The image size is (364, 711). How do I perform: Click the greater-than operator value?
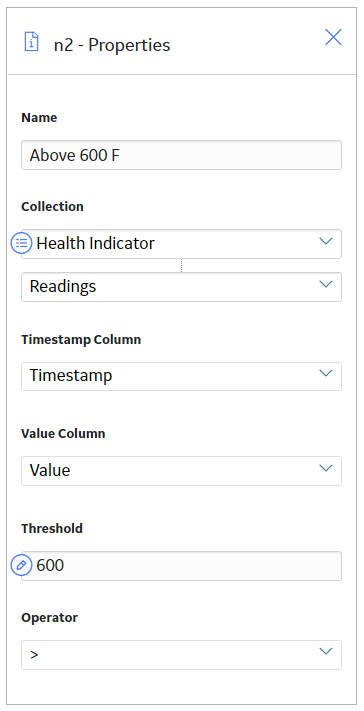tap(34, 655)
